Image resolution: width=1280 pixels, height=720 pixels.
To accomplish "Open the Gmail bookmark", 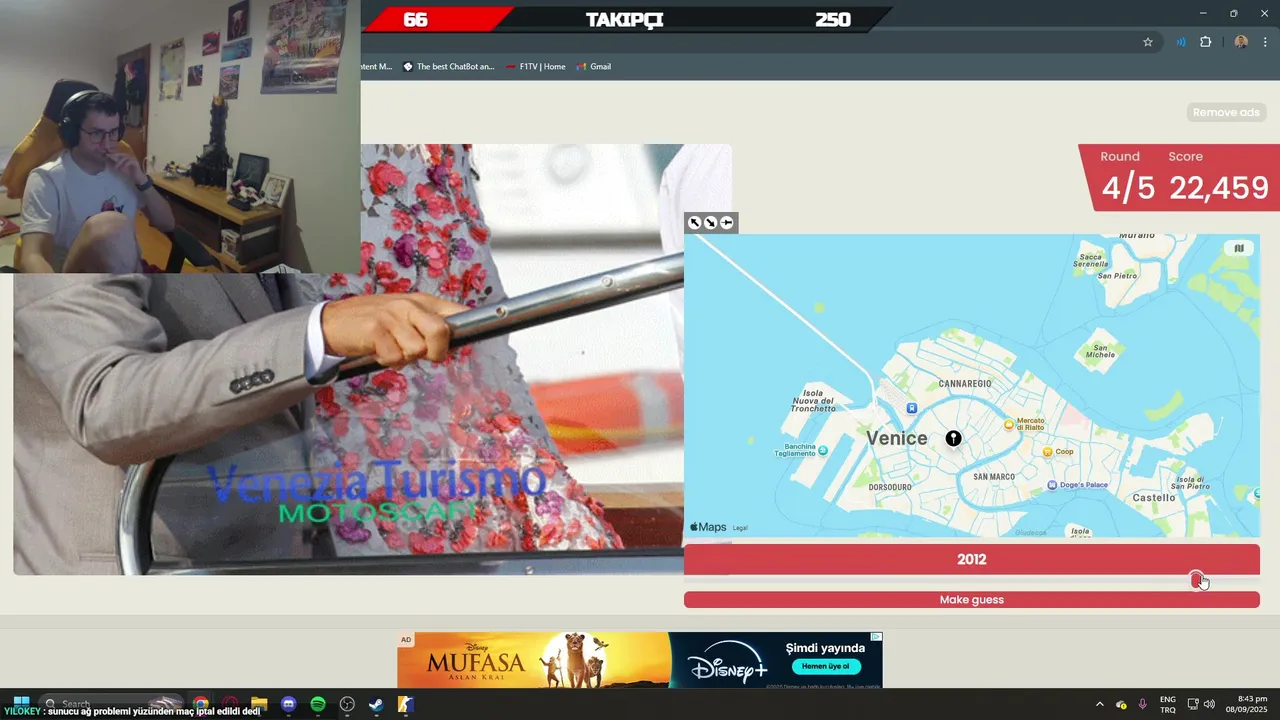I will 594,67.
